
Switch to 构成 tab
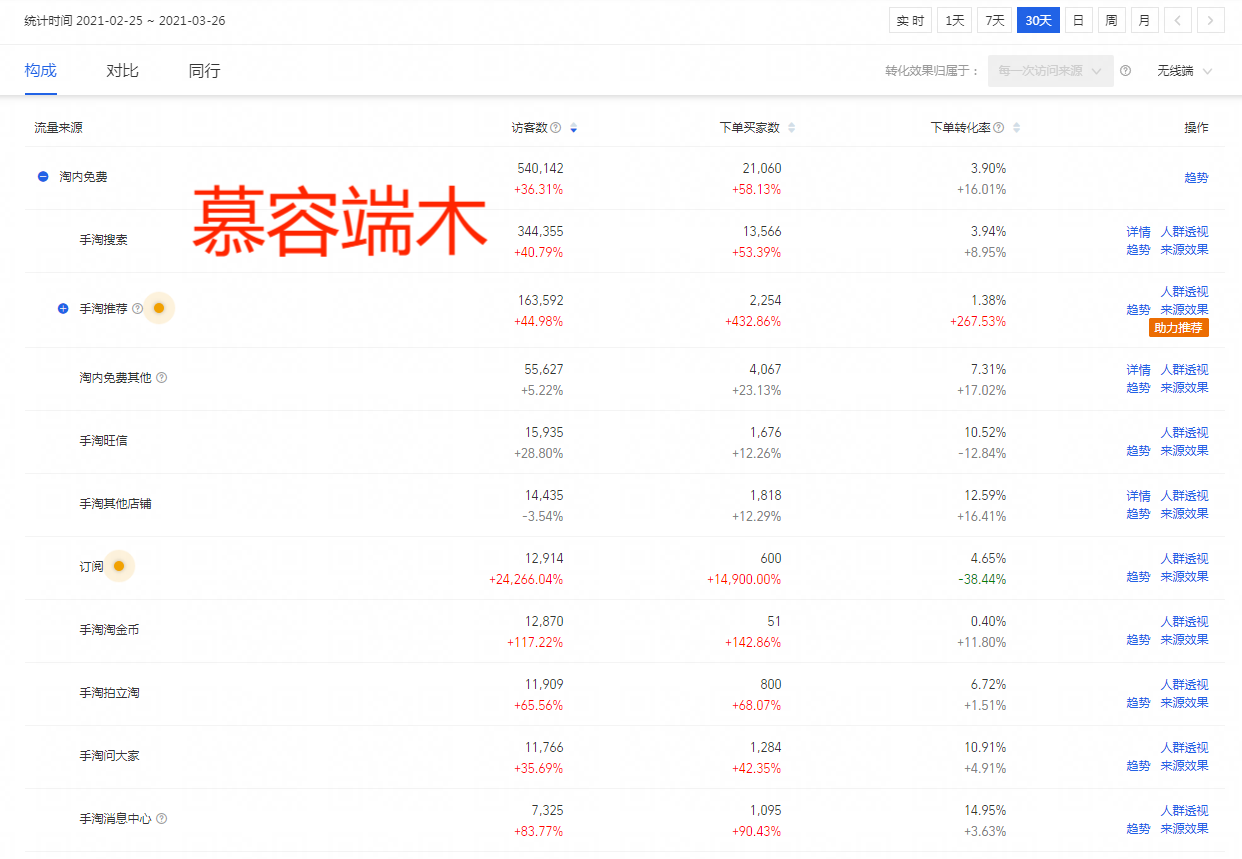tap(41, 71)
